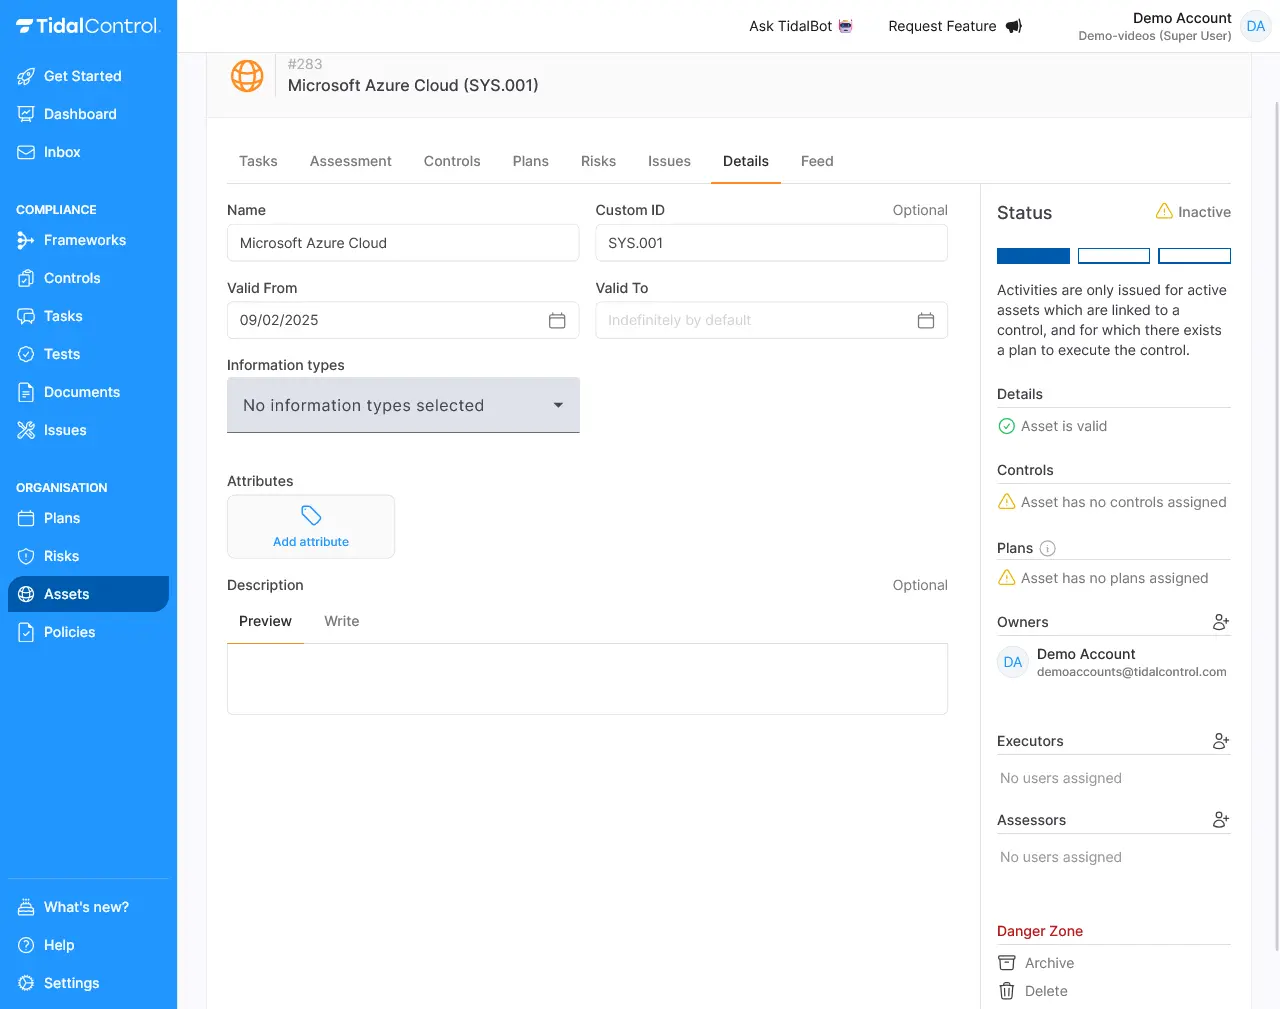
Task: Open Get Started rocket icon
Action: tap(26, 76)
